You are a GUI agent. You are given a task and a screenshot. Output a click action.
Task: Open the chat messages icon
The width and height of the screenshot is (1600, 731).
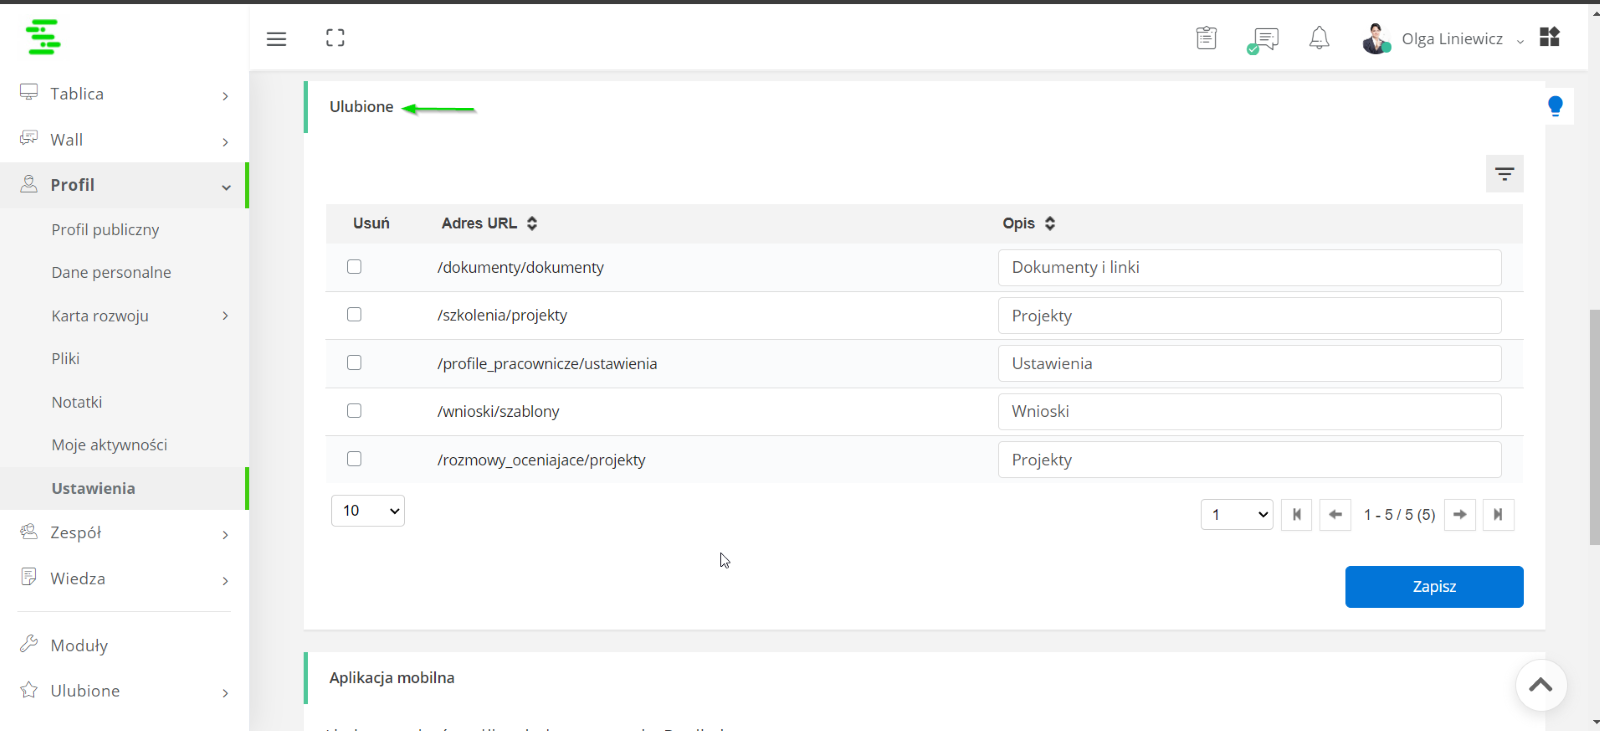point(1263,40)
